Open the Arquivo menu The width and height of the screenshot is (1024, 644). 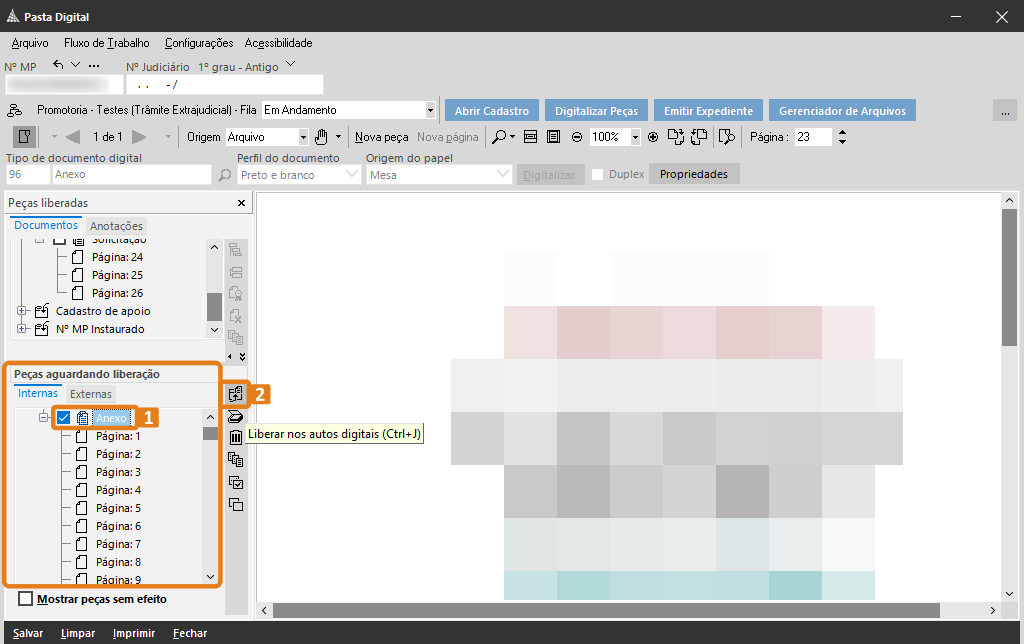click(30, 43)
